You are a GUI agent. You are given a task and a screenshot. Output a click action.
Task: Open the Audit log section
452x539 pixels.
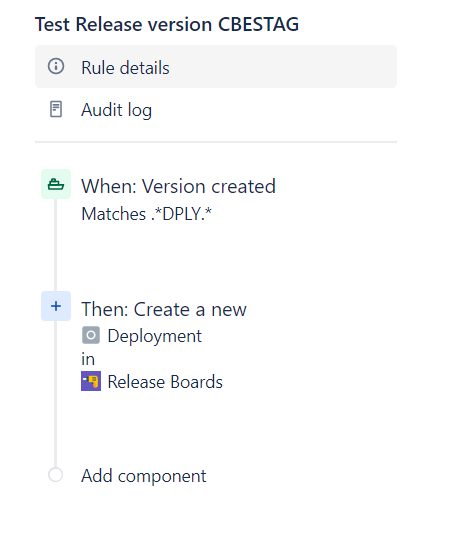(x=216, y=110)
